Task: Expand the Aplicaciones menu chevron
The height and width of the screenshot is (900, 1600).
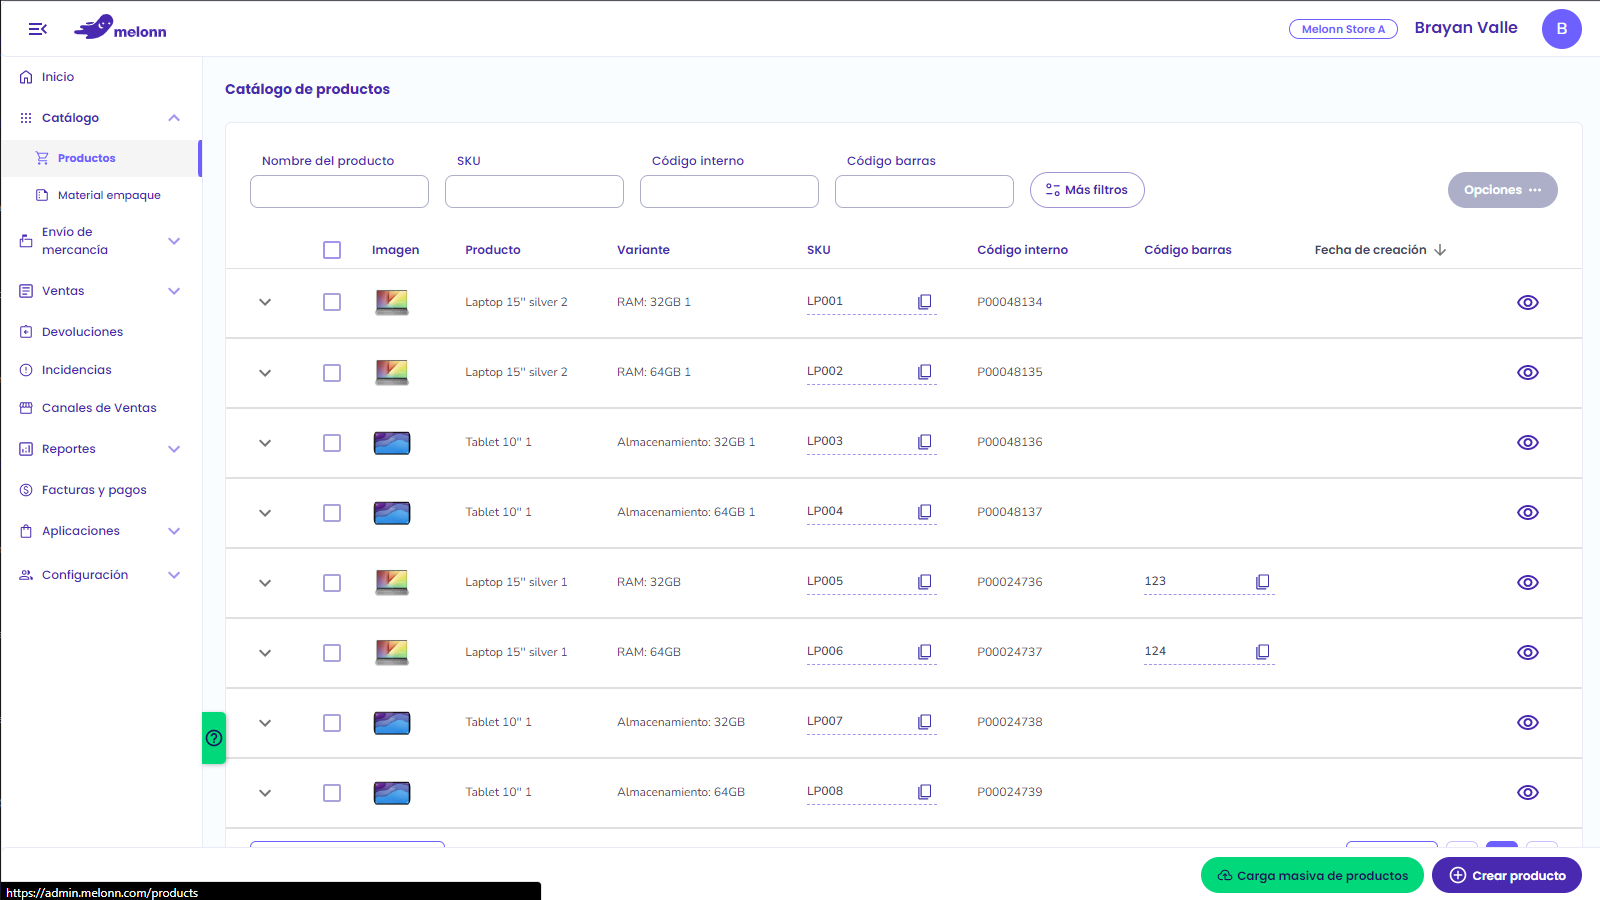Action: 174,531
